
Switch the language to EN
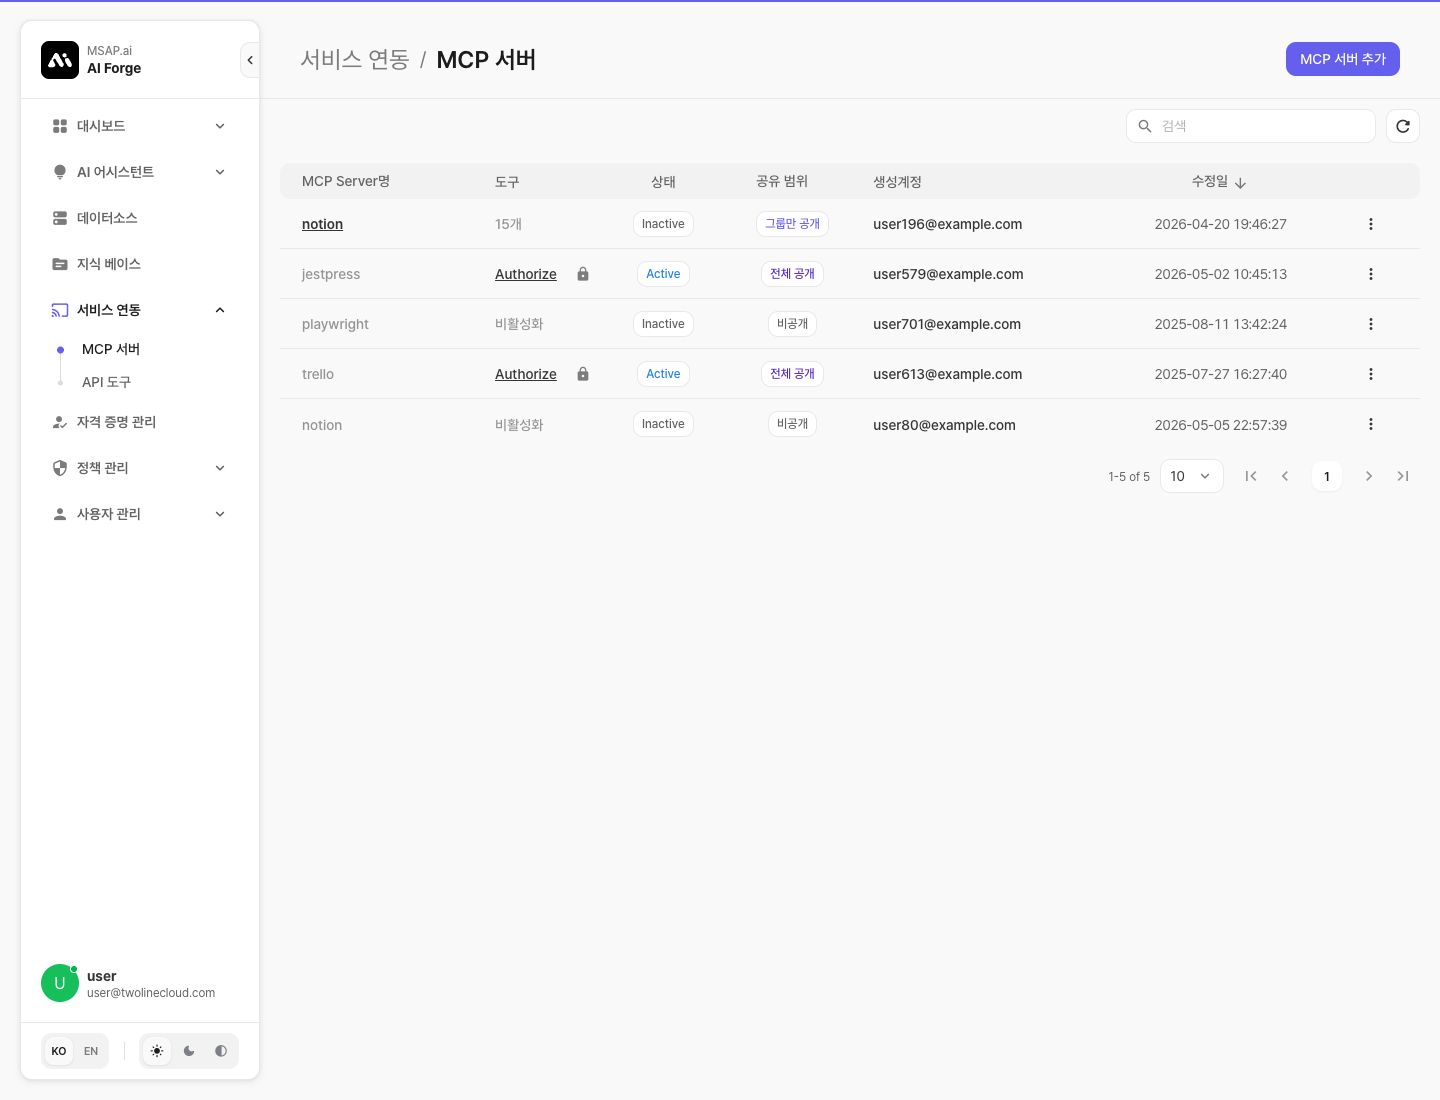click(x=91, y=1051)
